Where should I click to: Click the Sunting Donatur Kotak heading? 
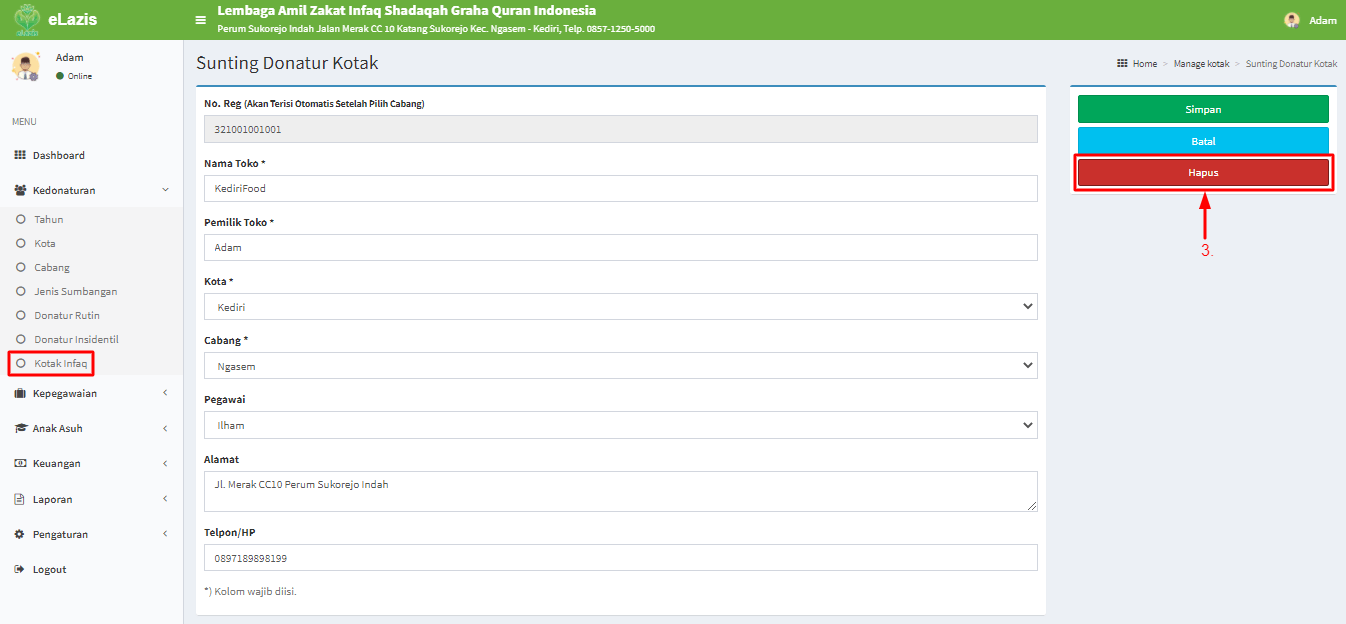pos(287,63)
